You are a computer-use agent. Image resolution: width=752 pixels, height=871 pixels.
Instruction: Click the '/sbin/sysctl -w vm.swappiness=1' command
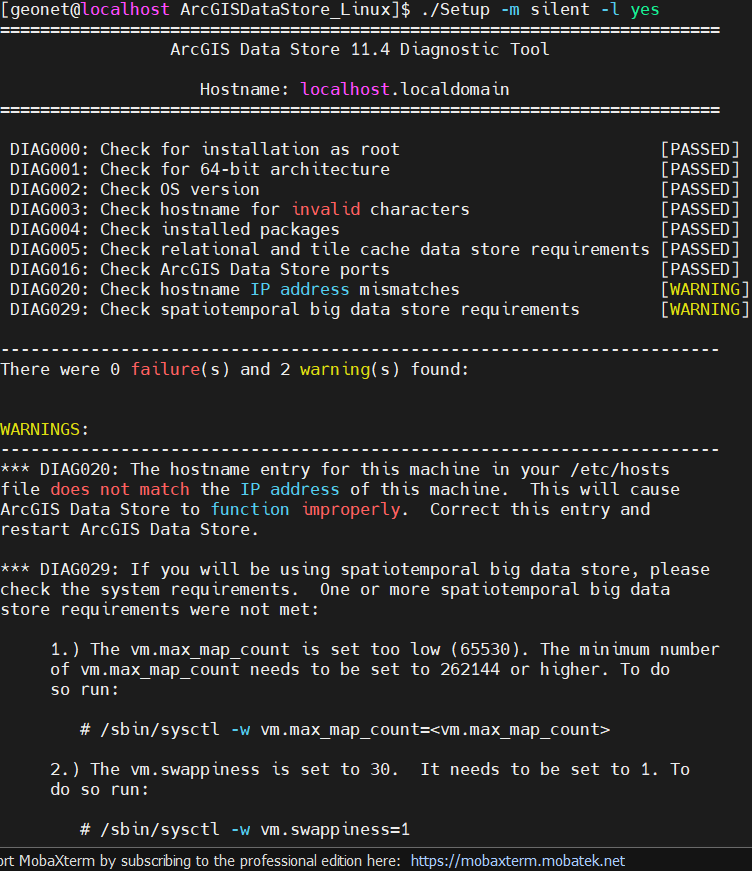tap(245, 829)
